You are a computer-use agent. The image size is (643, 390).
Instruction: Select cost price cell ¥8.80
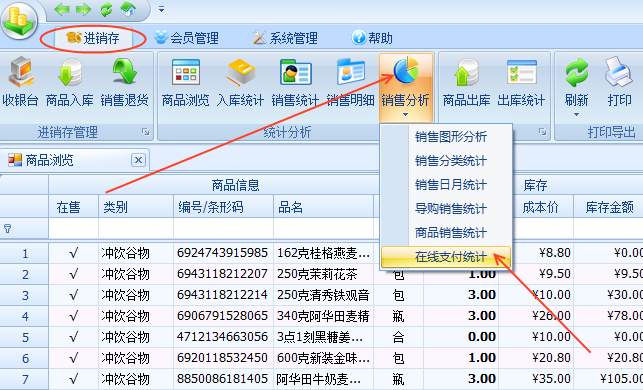pyautogui.click(x=543, y=253)
